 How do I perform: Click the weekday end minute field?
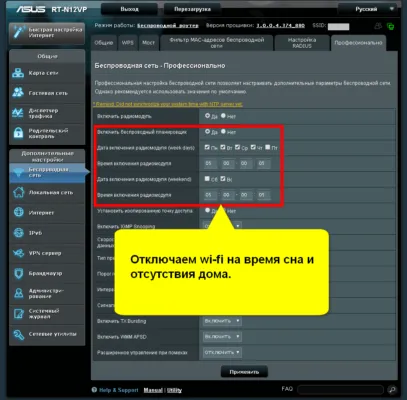[x=263, y=163]
